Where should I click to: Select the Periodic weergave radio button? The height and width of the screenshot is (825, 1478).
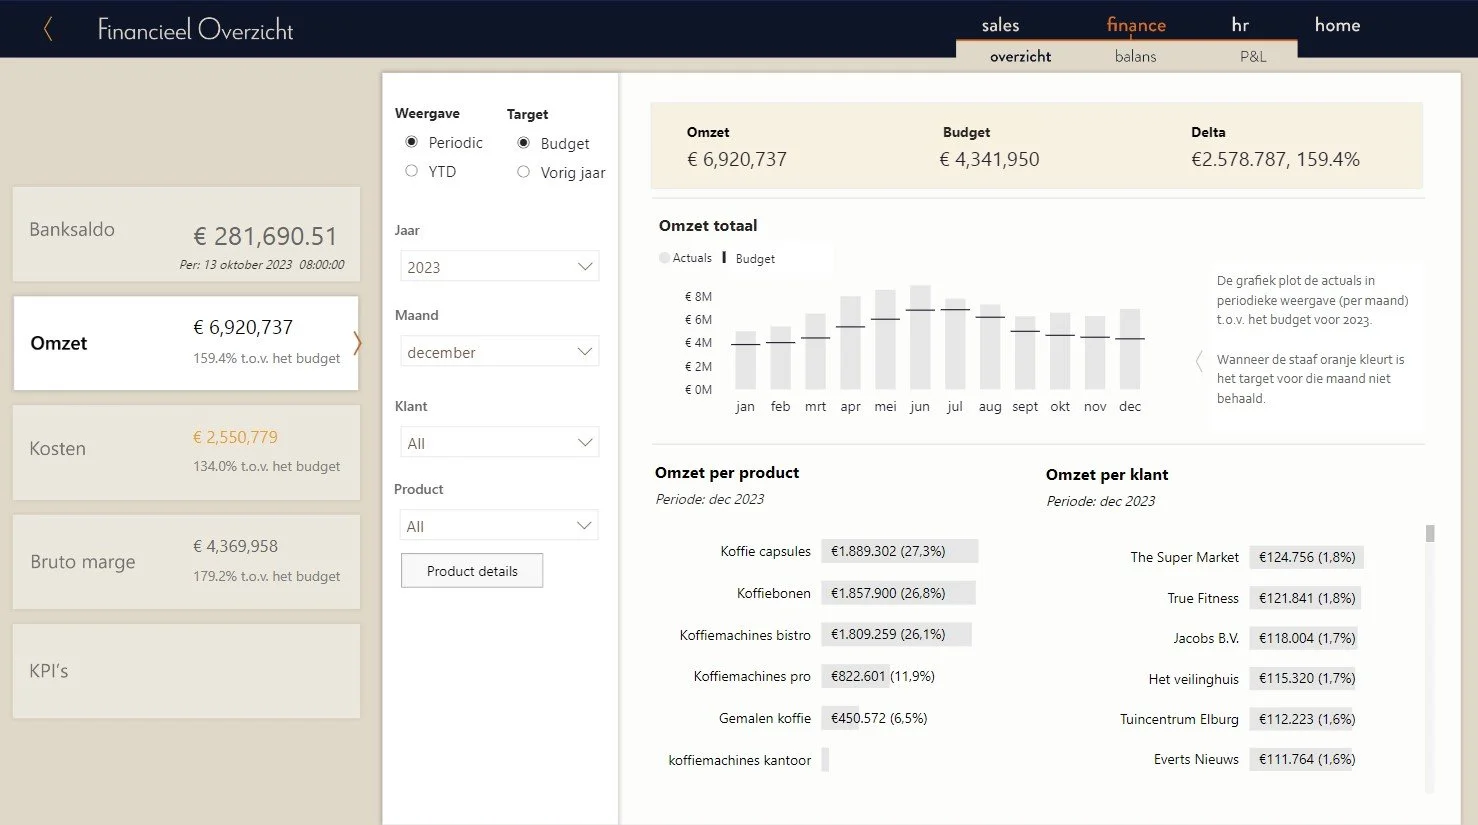coord(411,142)
